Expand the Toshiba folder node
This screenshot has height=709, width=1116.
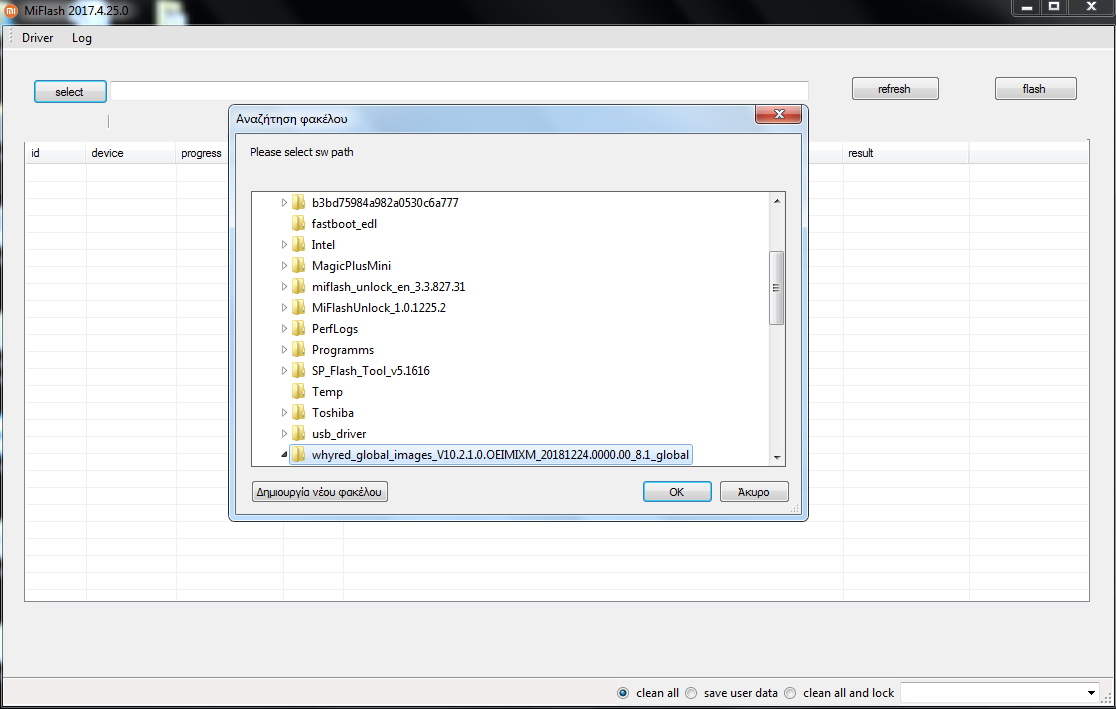284,412
